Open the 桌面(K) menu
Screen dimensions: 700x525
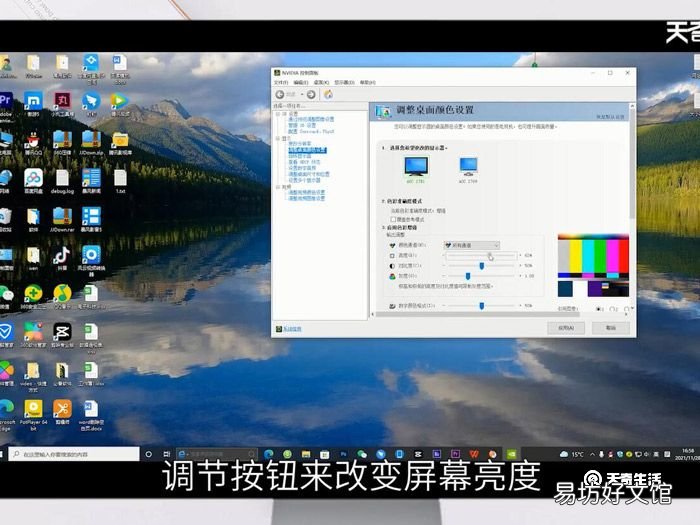(321, 83)
